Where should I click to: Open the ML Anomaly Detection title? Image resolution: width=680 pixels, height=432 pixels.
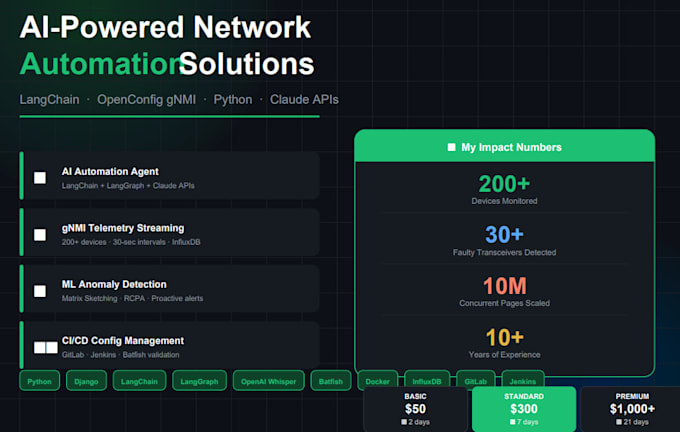[x=114, y=285]
